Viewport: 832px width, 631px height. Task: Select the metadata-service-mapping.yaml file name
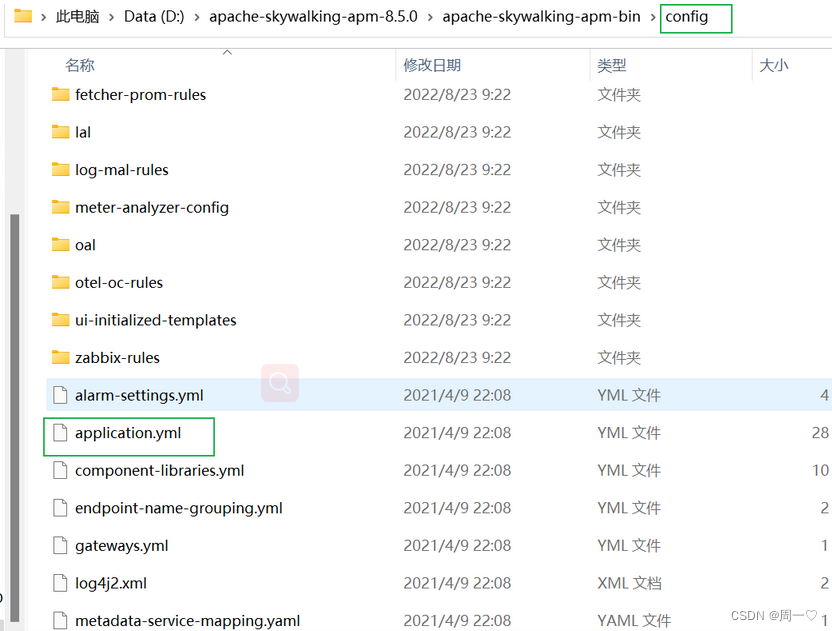pos(187,621)
